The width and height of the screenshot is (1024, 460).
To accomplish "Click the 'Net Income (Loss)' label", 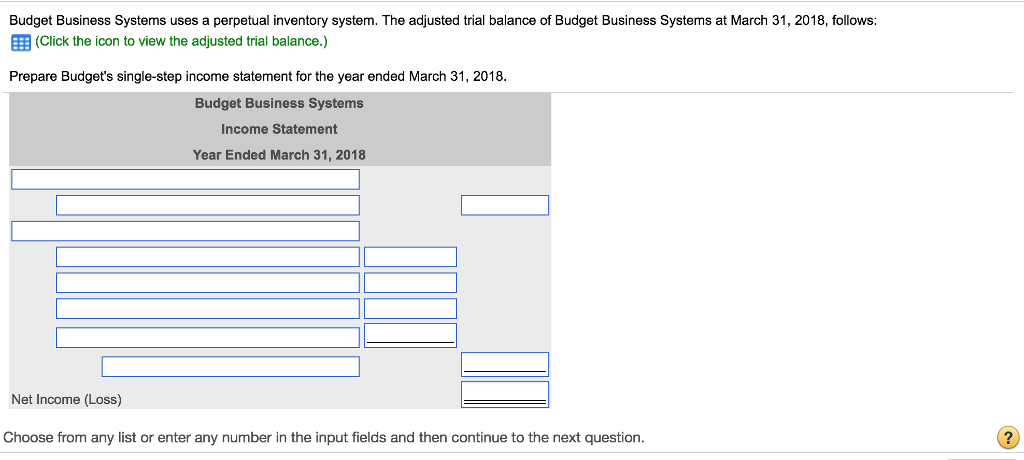I will (67, 399).
